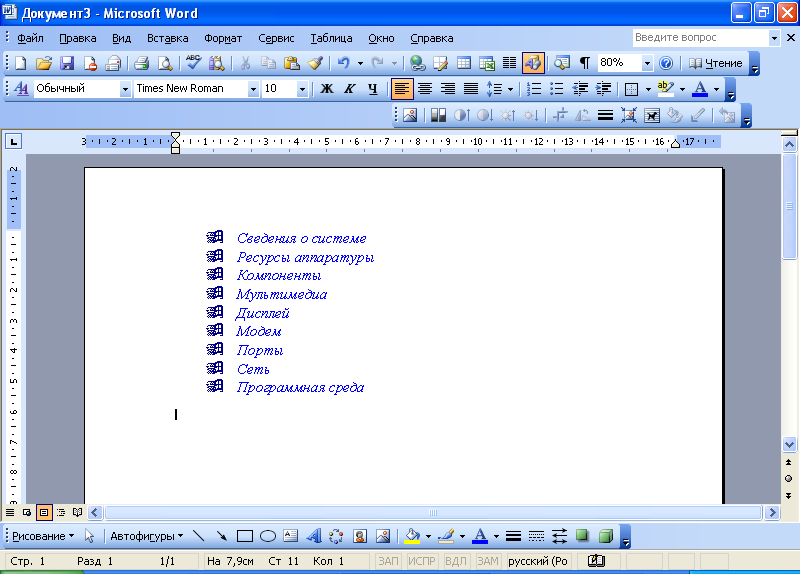This screenshot has width=800, height=574.
Task: Insert a table from the toolbar
Action: (x=464, y=63)
